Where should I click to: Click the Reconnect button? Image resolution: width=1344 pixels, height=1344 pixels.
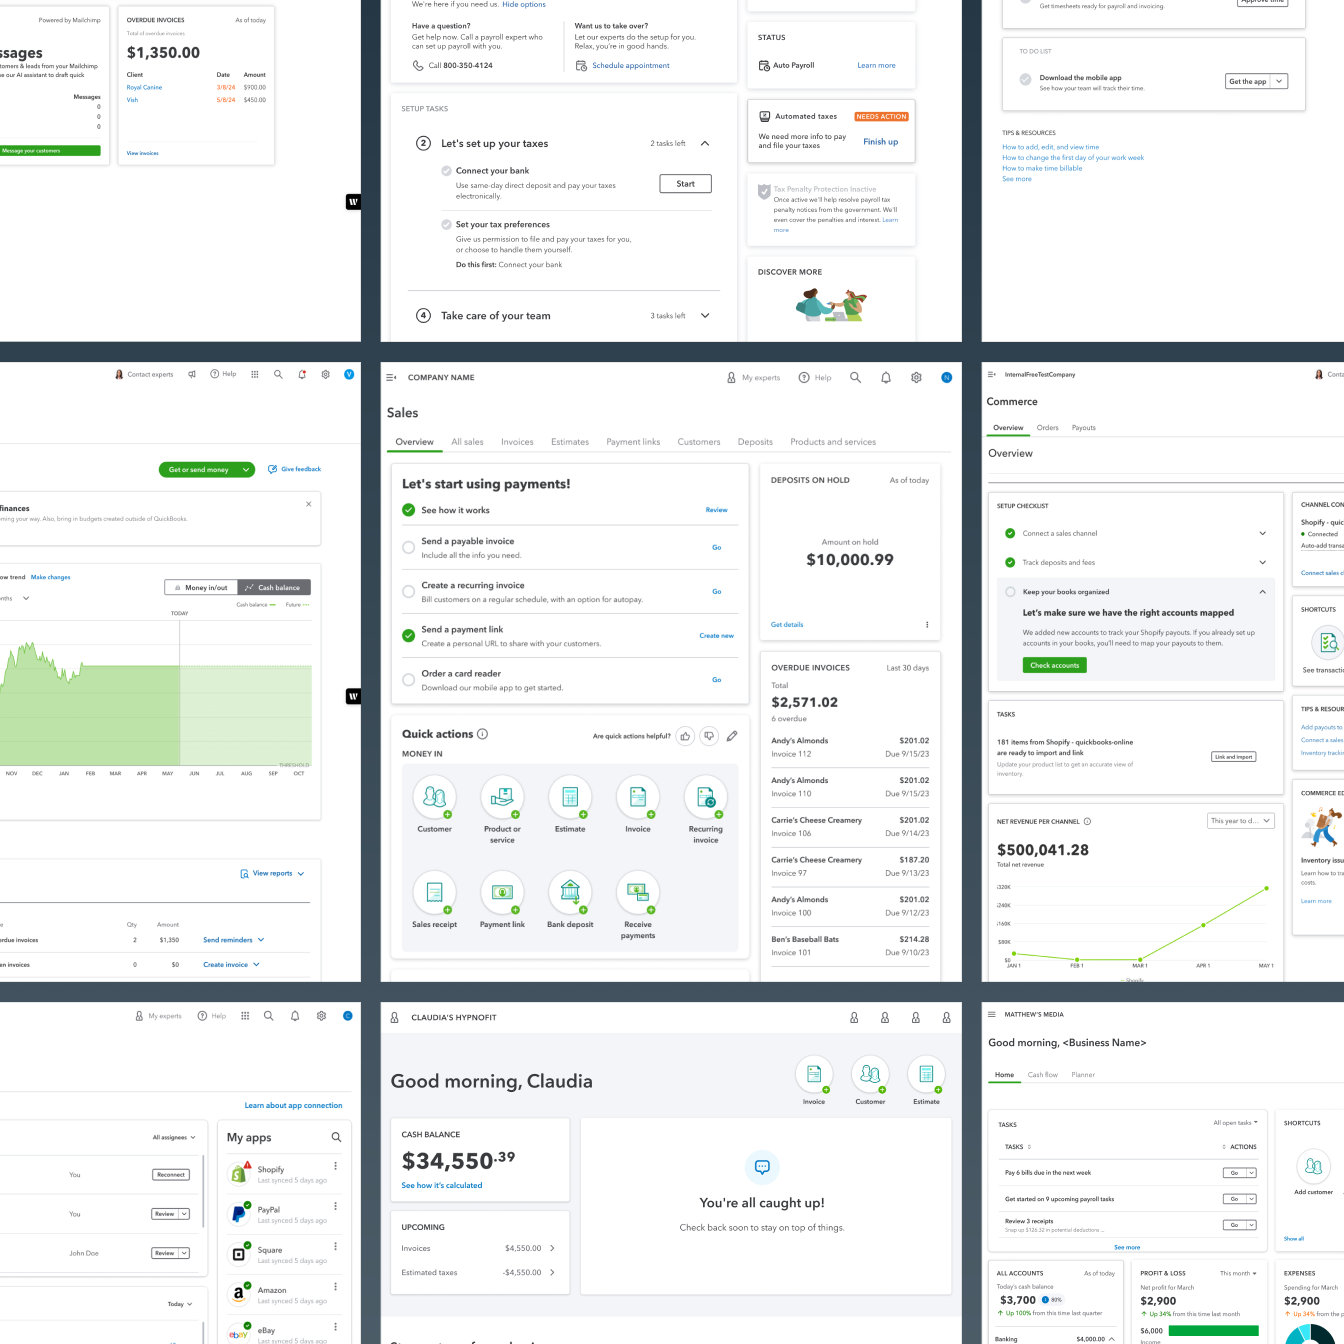pyautogui.click(x=171, y=1175)
